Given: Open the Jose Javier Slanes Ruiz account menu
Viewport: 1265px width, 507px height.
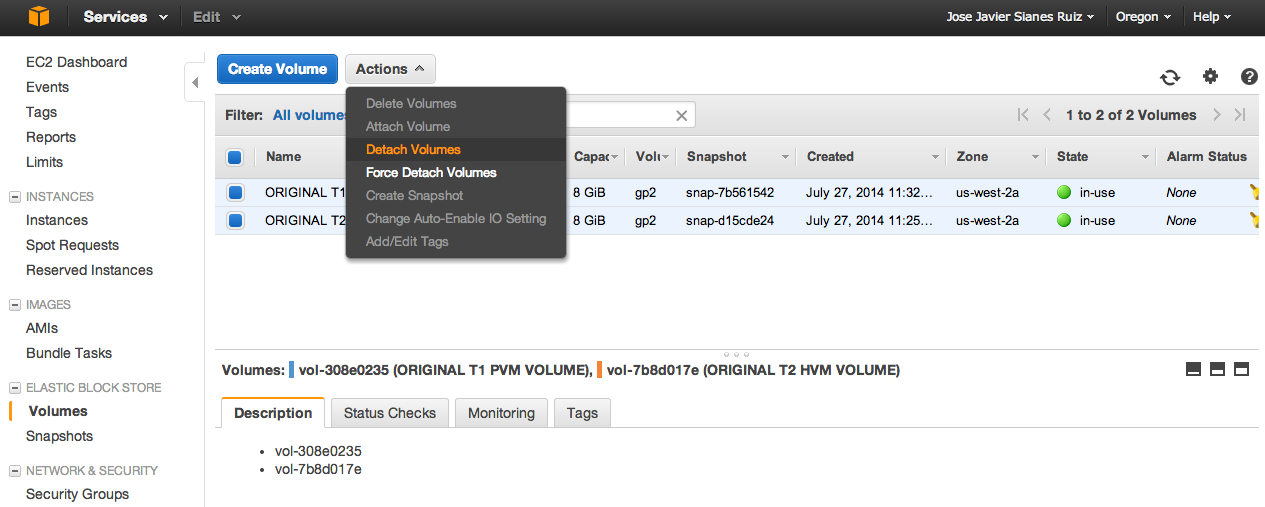Looking at the screenshot, I should click(1020, 17).
